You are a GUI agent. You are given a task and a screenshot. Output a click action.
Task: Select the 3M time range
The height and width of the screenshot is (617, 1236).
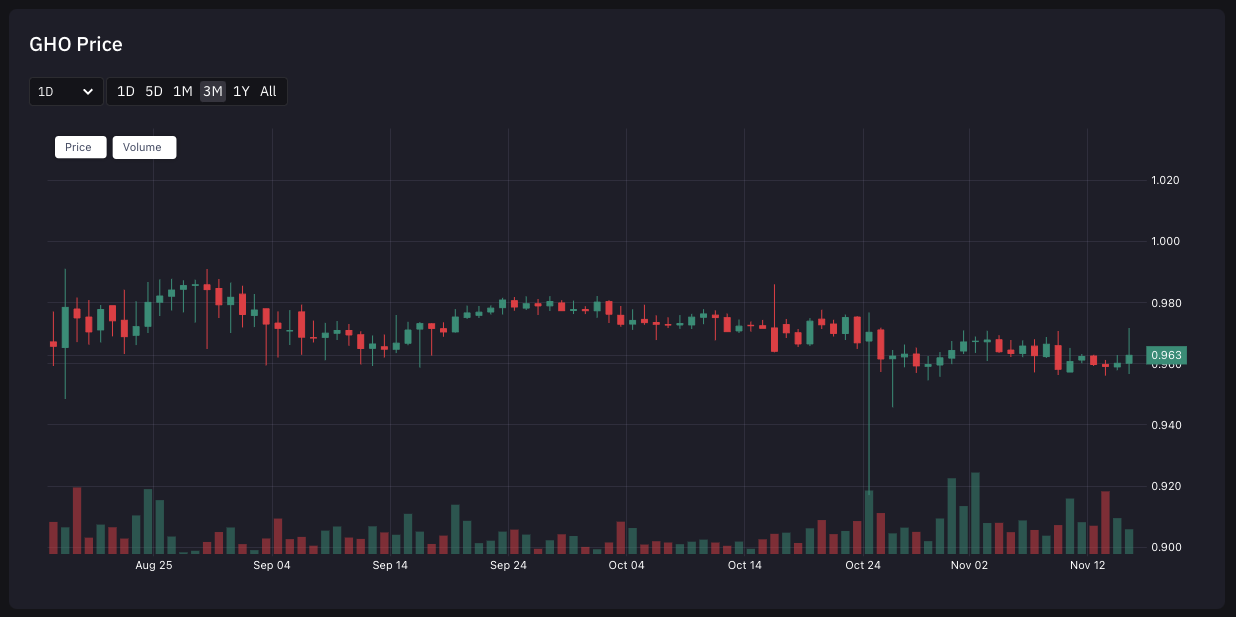click(x=212, y=92)
